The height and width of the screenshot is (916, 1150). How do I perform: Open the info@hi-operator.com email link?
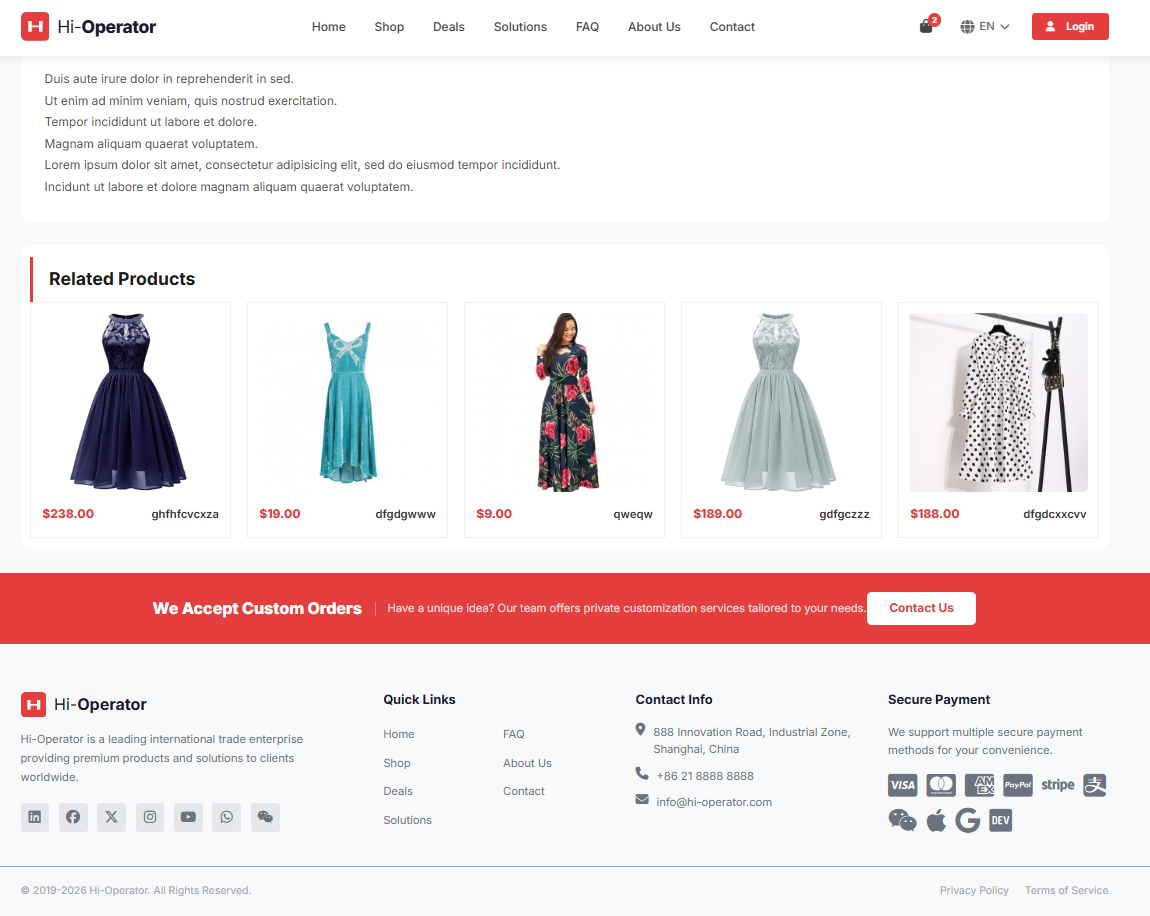714,802
